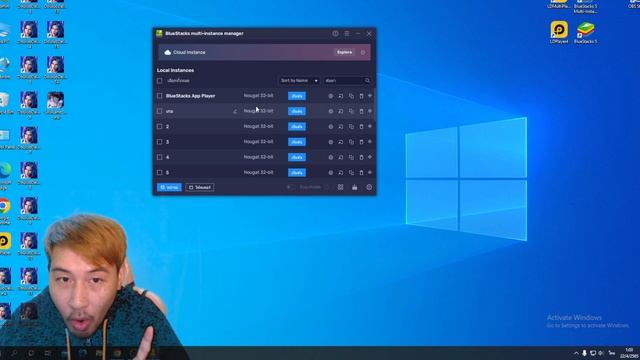Screen dimensions: 640x360
Task: Click the volume icon in system tray
Action: [x=600, y=353]
